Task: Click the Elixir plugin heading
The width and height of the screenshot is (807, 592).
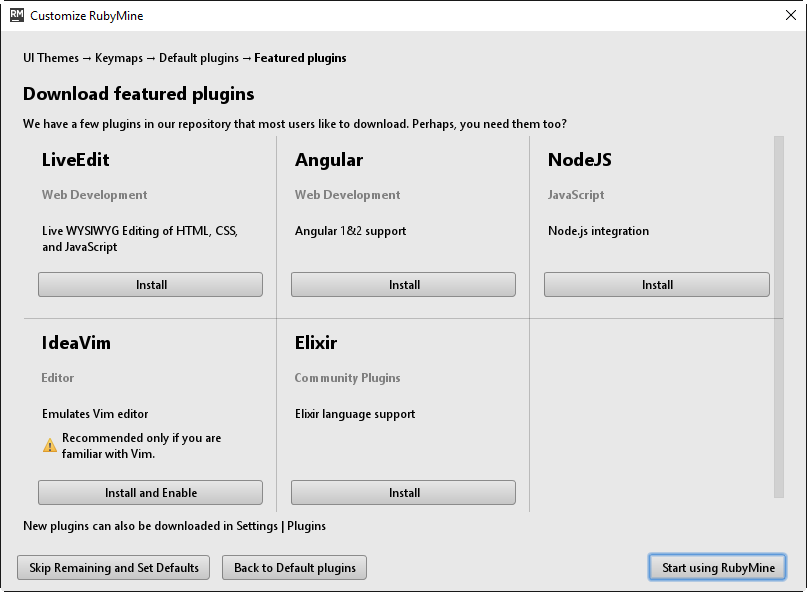Action: pos(316,343)
